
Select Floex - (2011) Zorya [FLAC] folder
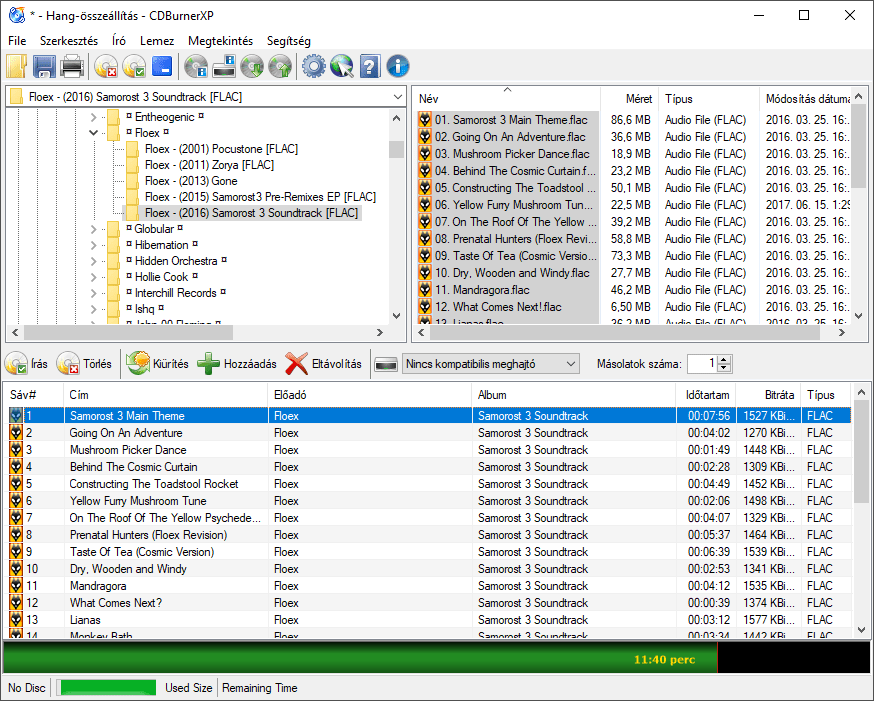(210, 165)
